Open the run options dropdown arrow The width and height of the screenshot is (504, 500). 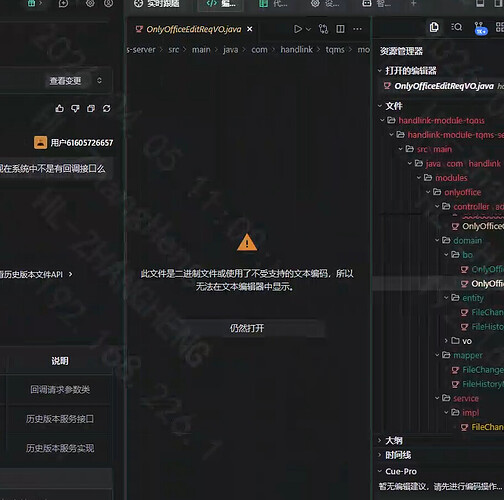pyautogui.click(x=308, y=29)
